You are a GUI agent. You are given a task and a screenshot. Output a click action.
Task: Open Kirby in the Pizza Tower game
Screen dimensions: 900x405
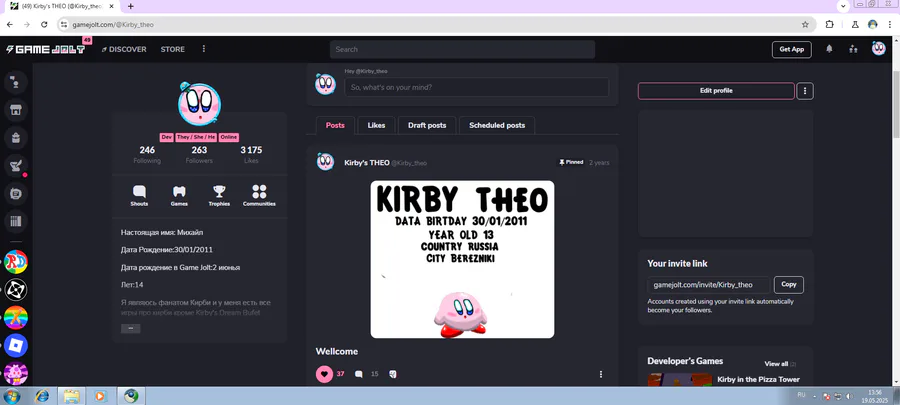[758, 379]
